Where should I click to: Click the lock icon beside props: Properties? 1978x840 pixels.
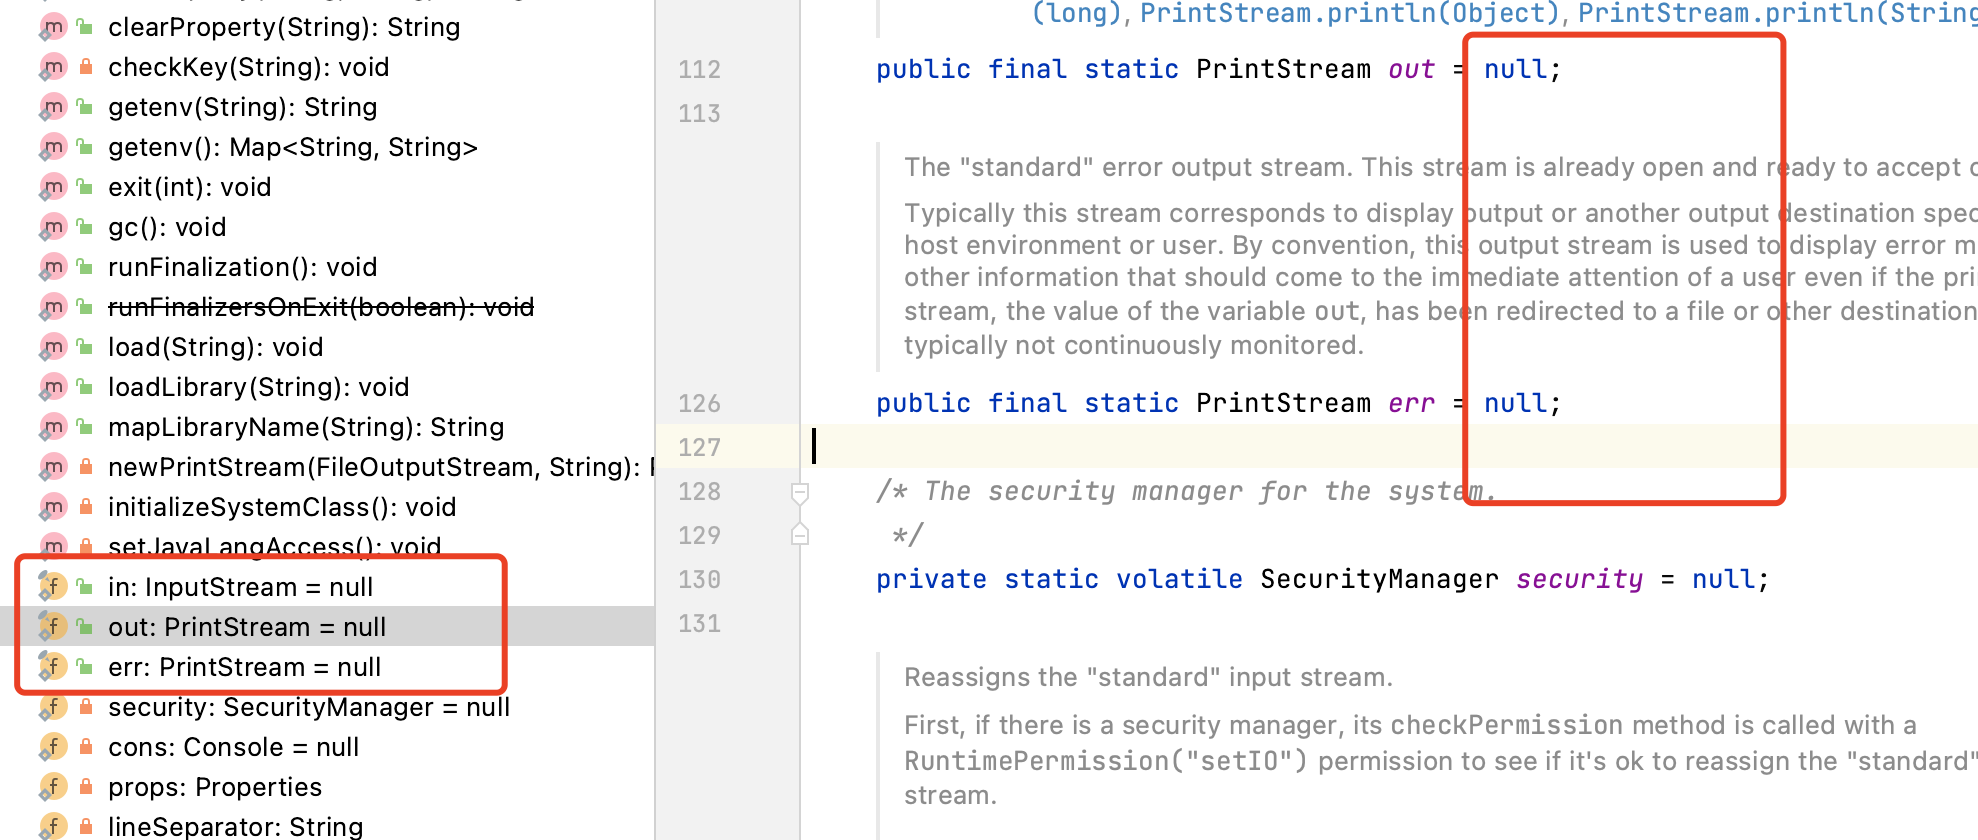pyautogui.click(x=86, y=787)
